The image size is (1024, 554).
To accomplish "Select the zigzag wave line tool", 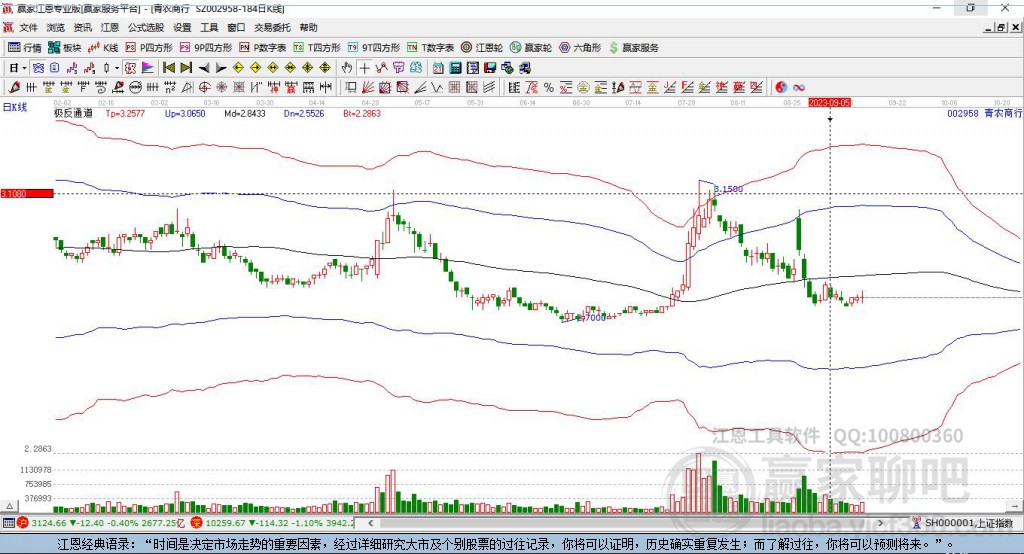I will click(436, 88).
